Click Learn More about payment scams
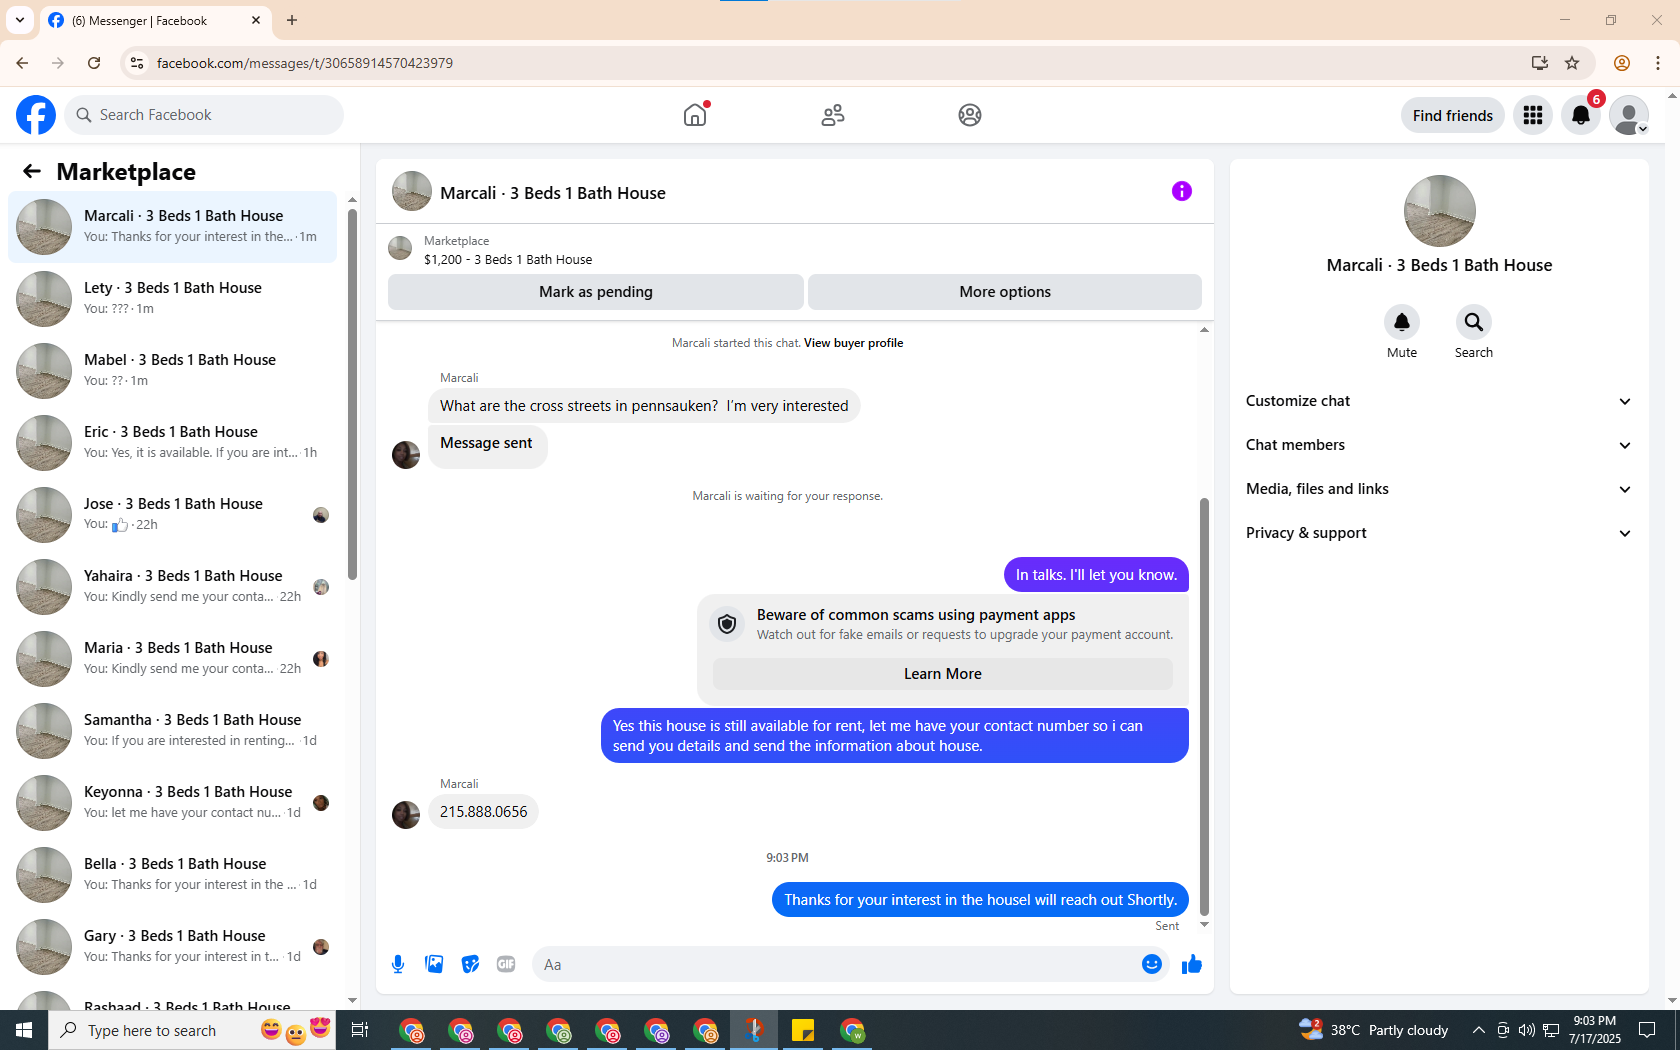The width and height of the screenshot is (1680, 1050). tap(943, 674)
